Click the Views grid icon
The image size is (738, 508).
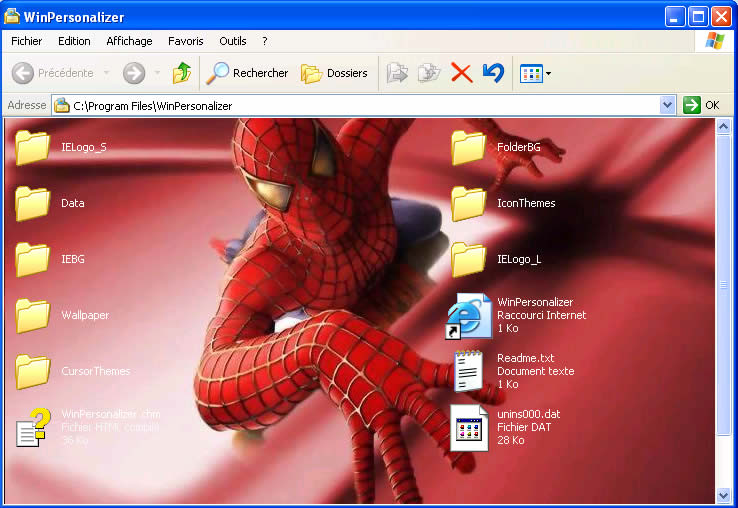tap(531, 73)
